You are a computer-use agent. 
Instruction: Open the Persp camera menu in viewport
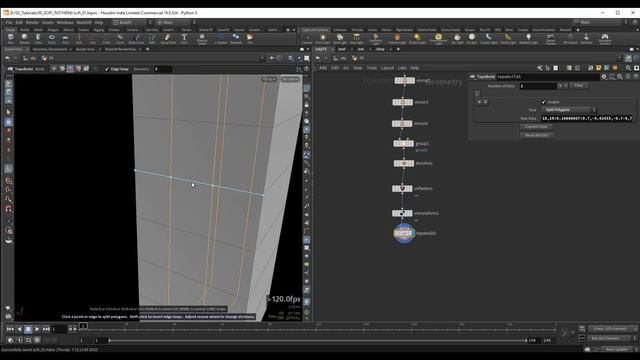[269, 79]
